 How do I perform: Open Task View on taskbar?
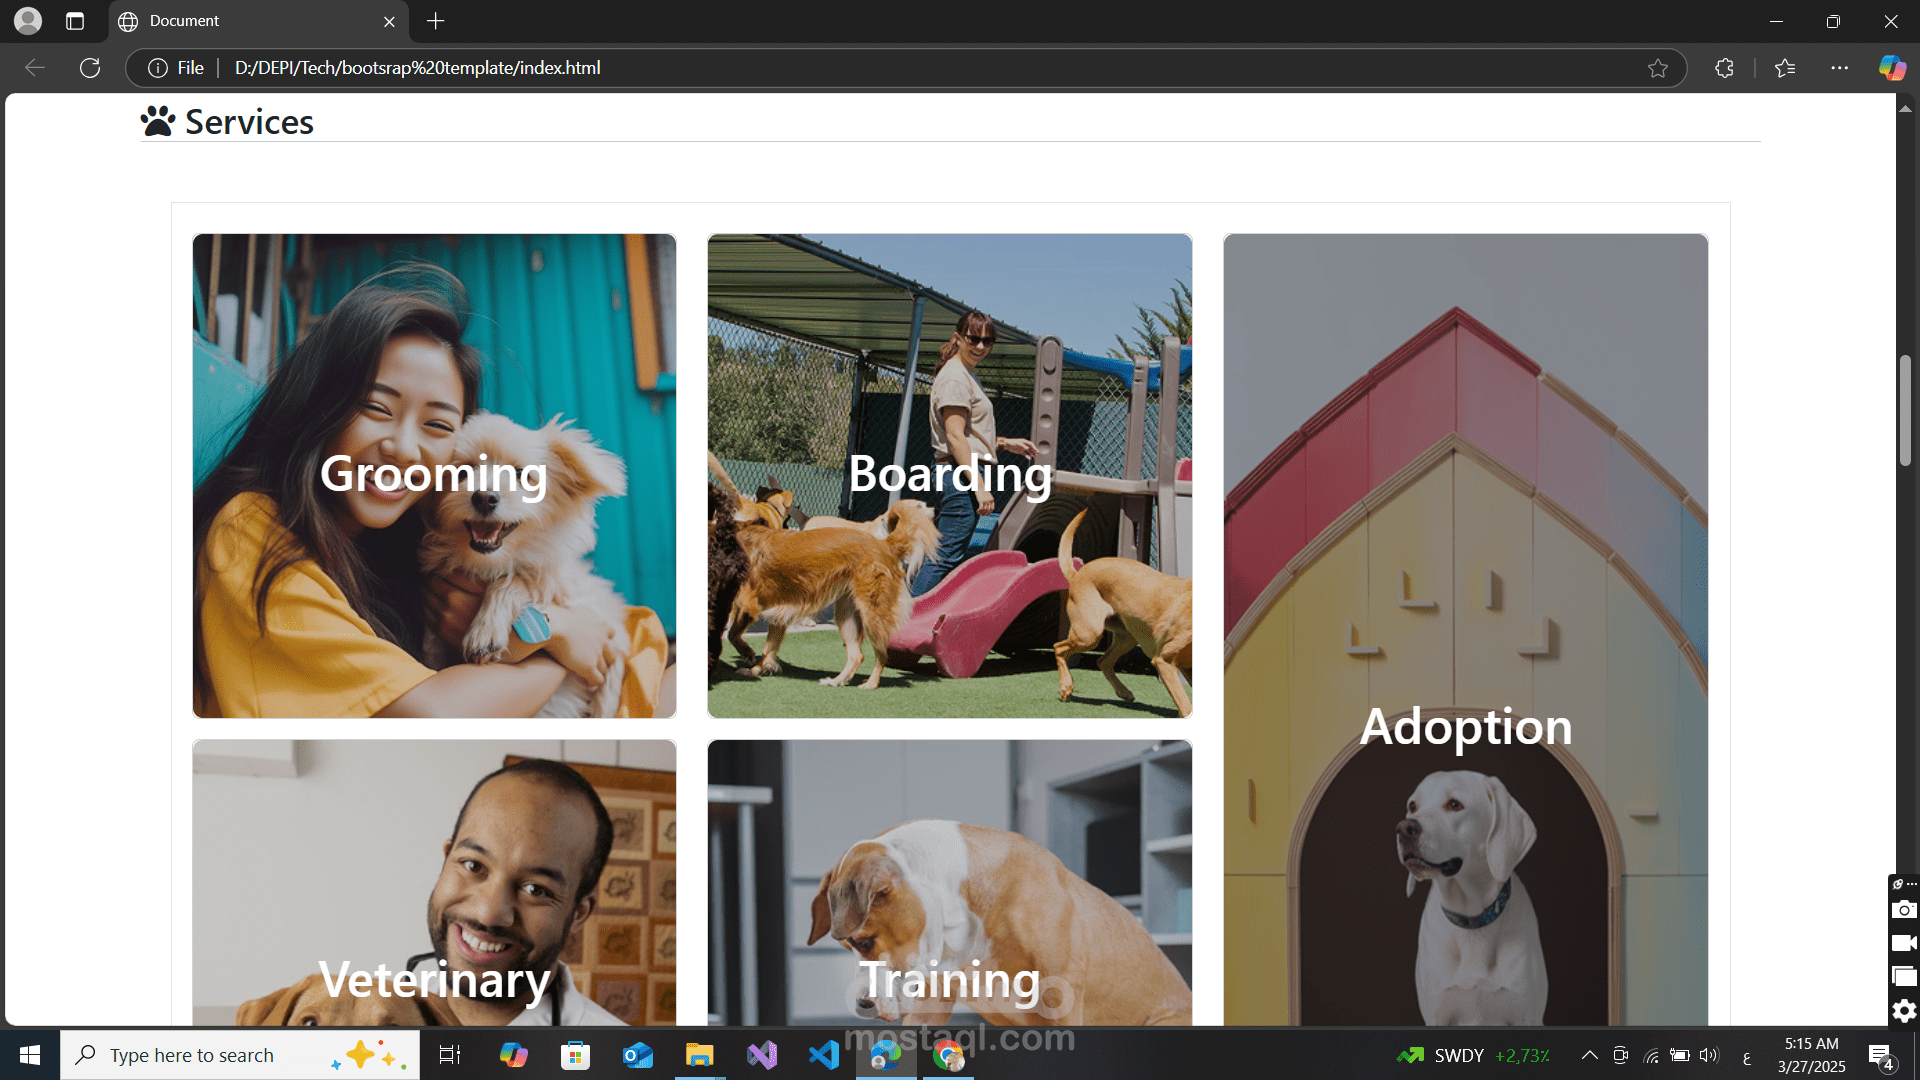[x=450, y=1055]
